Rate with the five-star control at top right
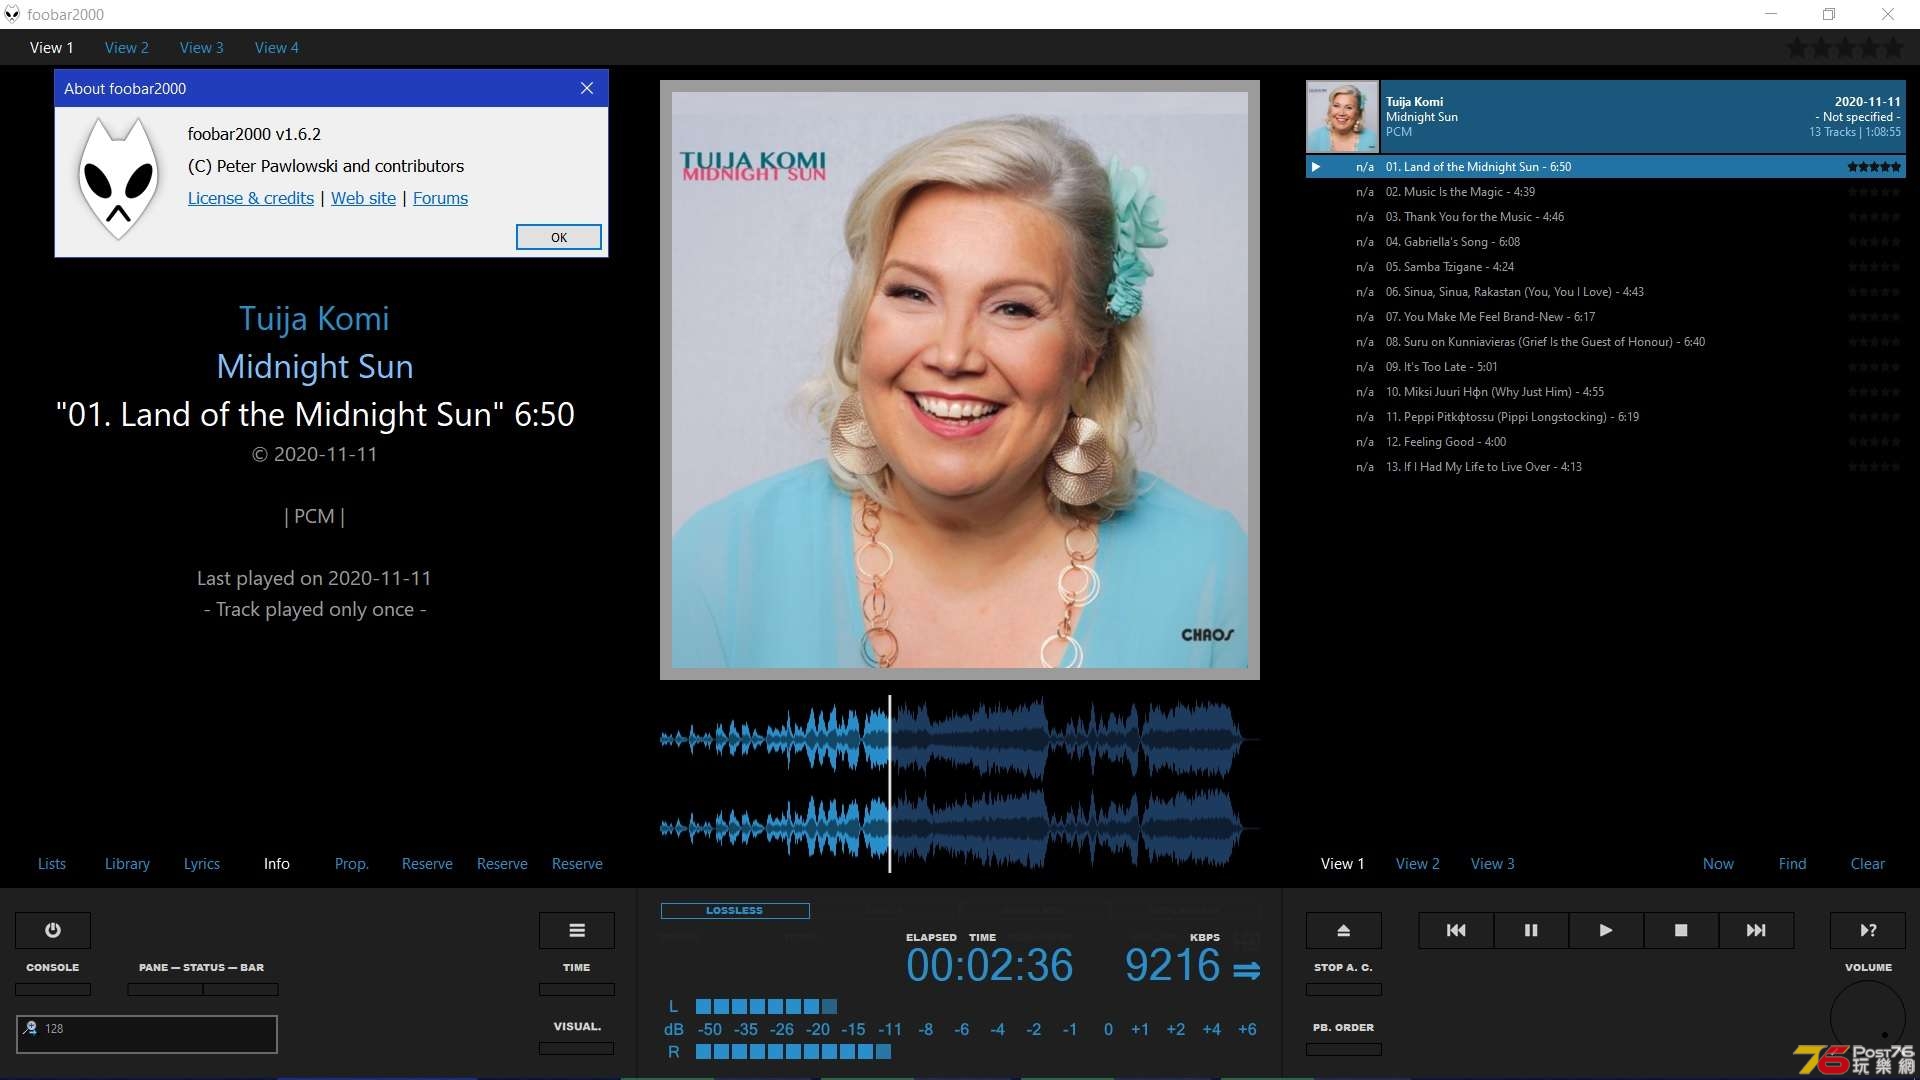Viewport: 1920px width, 1080px height. [1846, 48]
